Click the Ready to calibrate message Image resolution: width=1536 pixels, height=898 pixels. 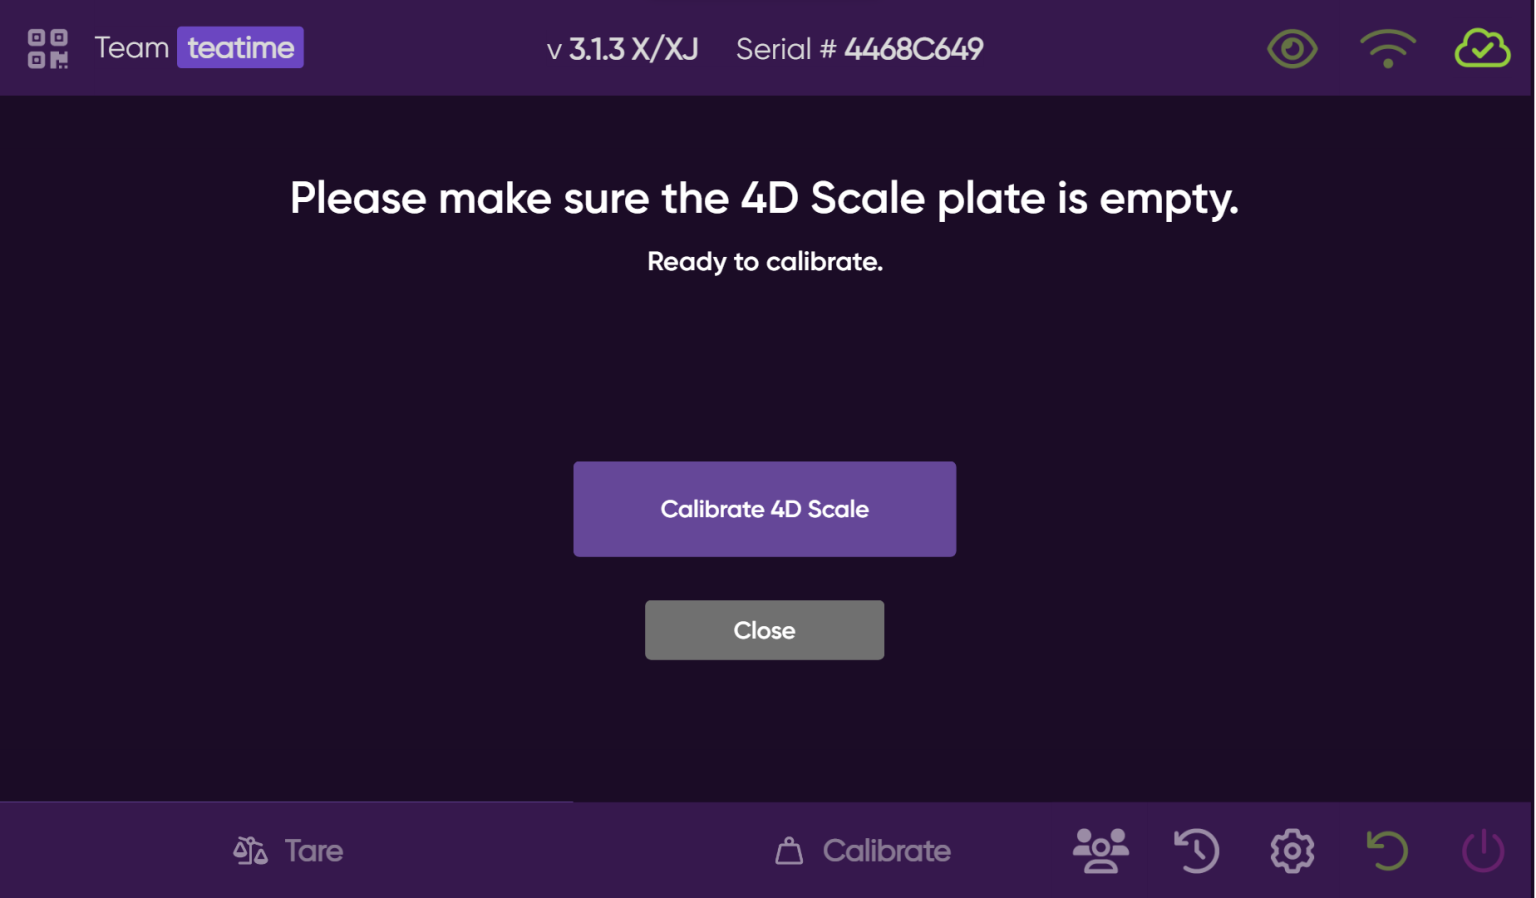point(764,261)
